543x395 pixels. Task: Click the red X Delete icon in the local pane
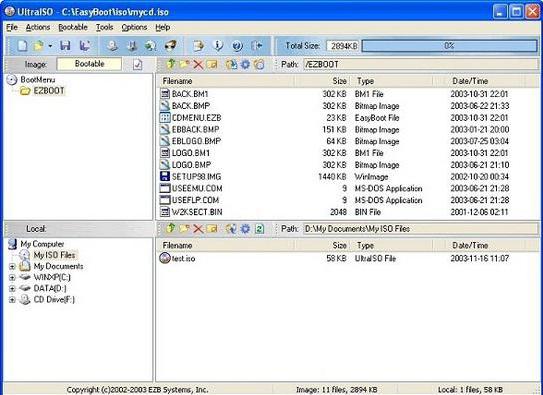pyautogui.click(x=198, y=229)
